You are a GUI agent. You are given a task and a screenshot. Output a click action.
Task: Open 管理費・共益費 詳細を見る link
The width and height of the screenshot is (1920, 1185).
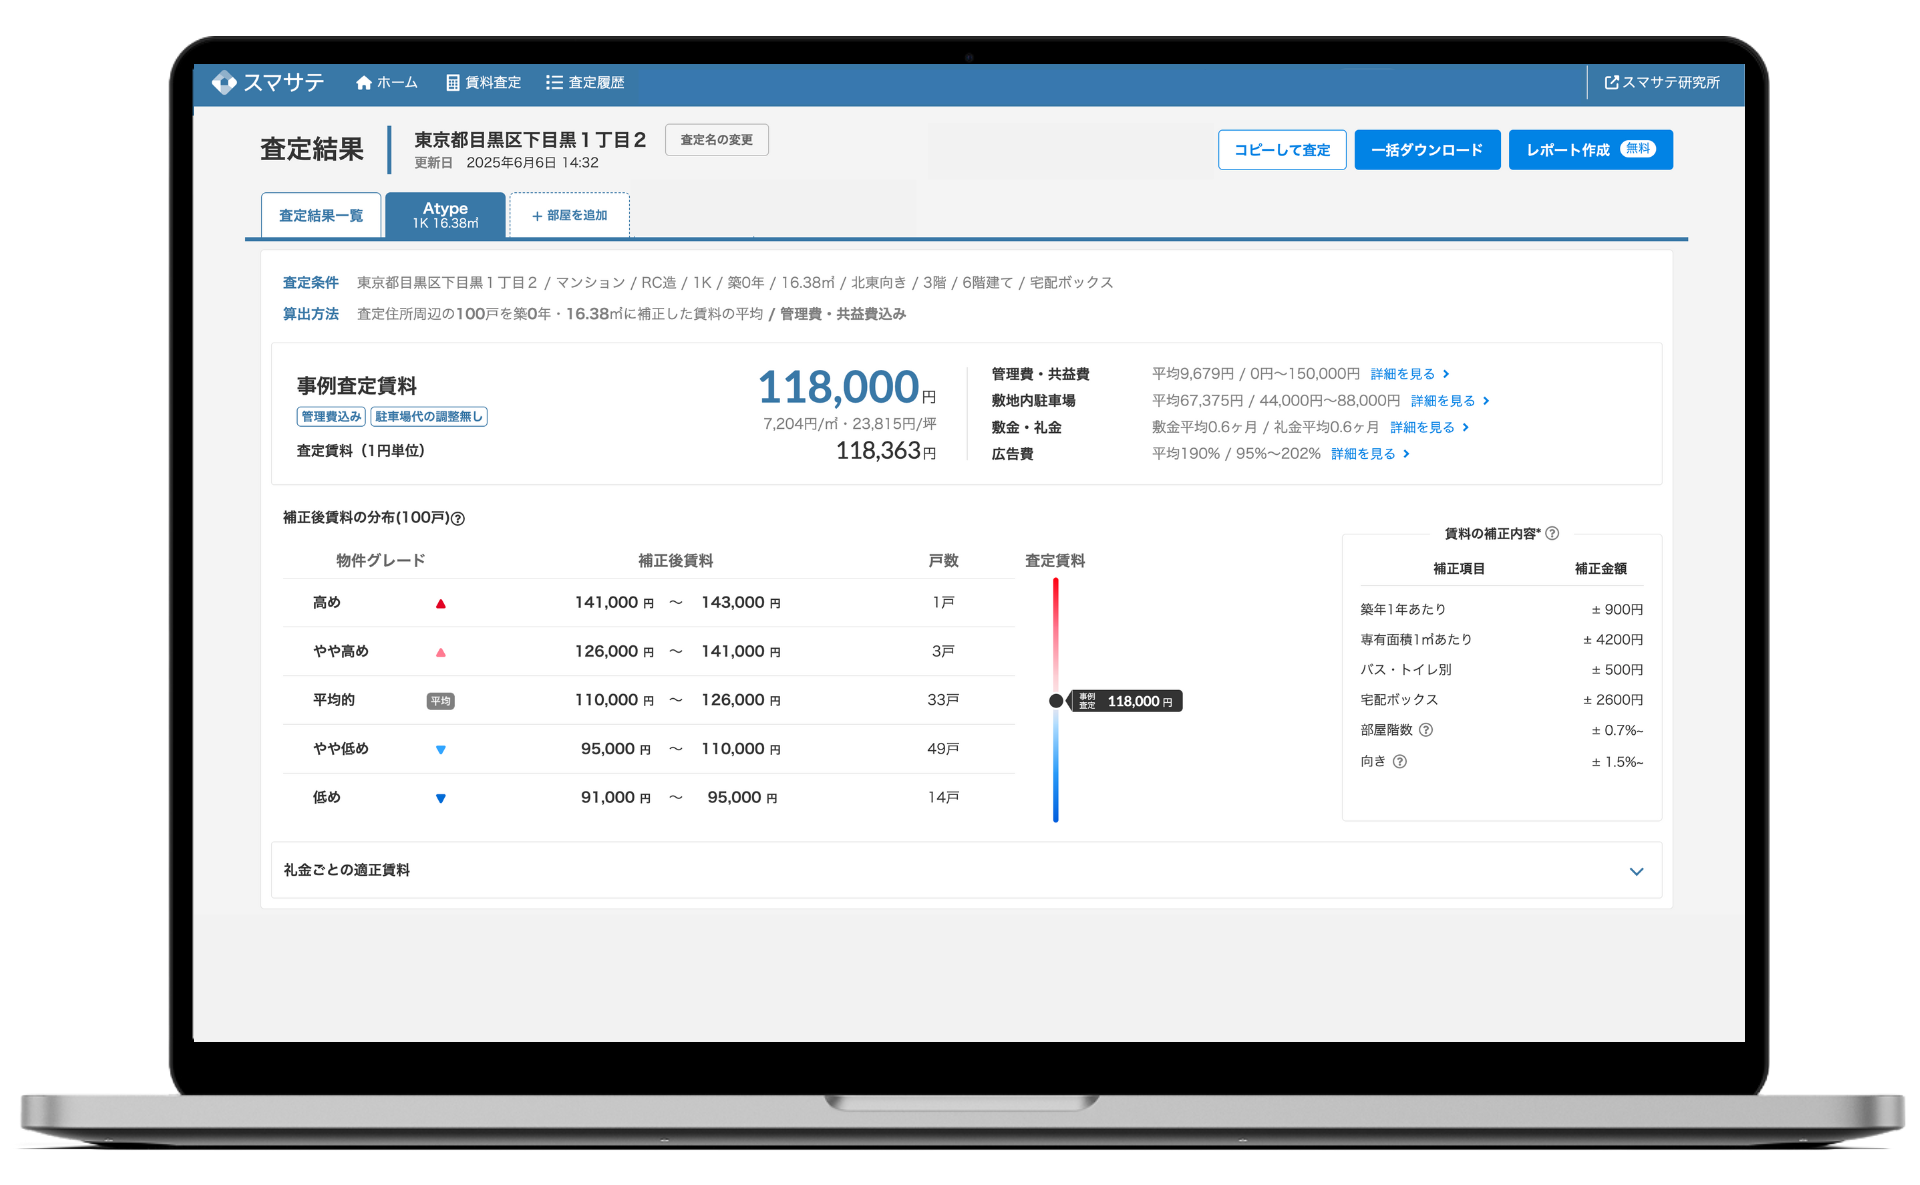point(1409,374)
